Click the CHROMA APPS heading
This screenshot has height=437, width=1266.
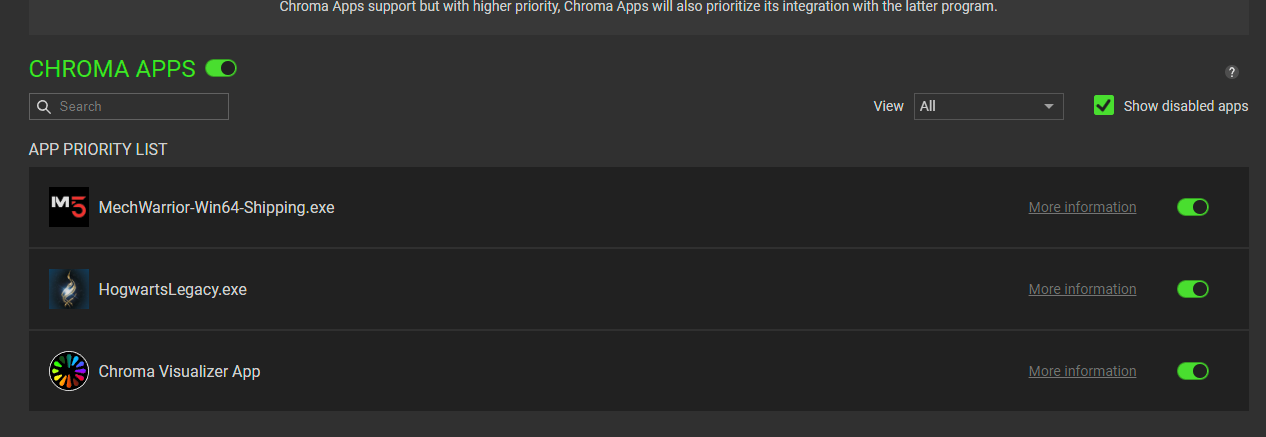112,69
